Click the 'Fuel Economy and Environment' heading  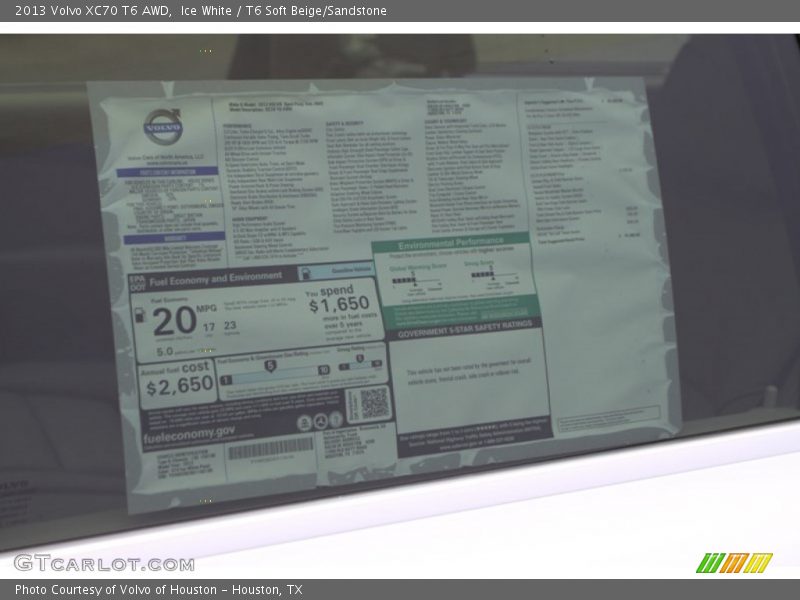pyautogui.click(x=215, y=279)
